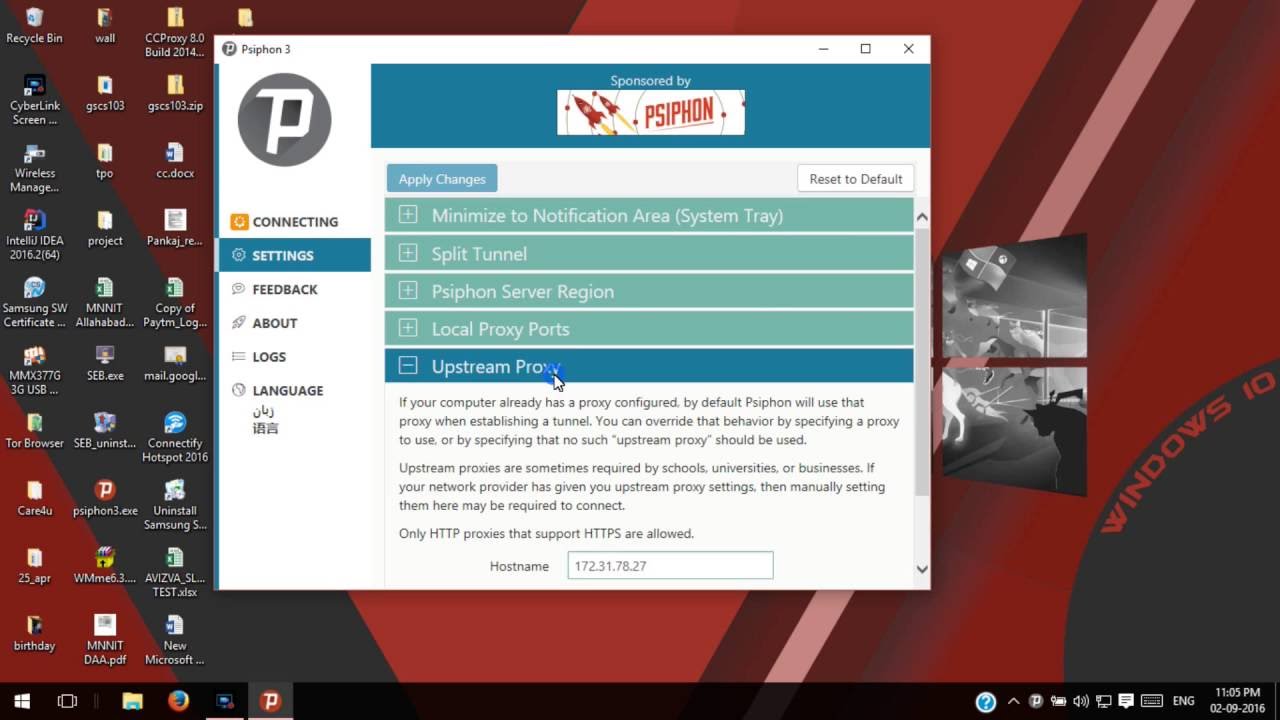1280x720 pixels.
Task: Select the Care4u folder icon
Action: coord(34,497)
